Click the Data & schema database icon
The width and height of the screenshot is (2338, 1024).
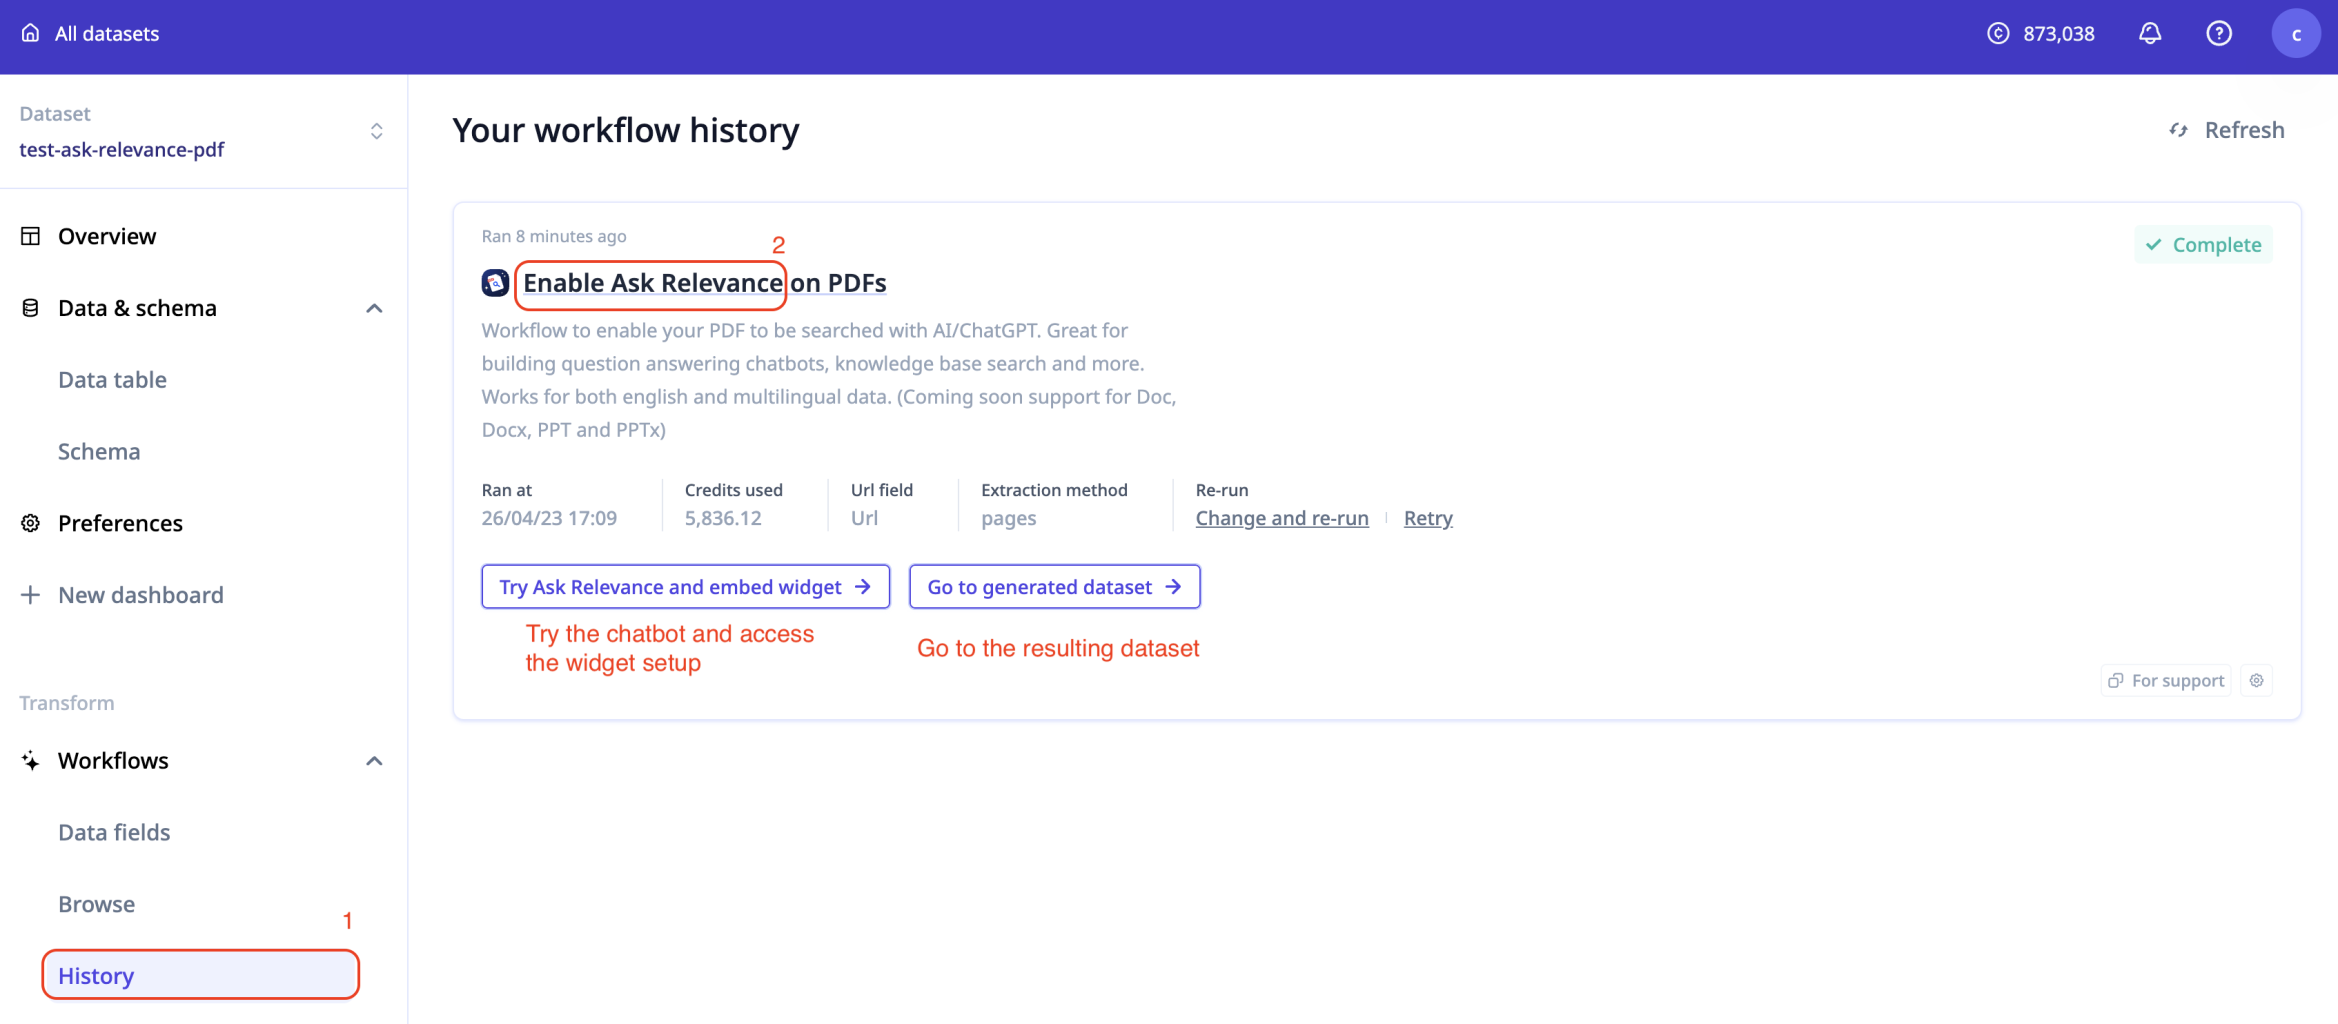click(30, 308)
